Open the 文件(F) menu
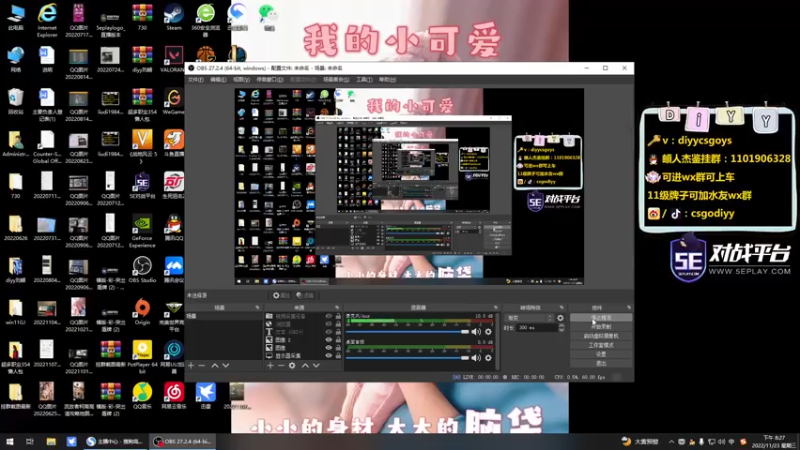 click(x=195, y=80)
